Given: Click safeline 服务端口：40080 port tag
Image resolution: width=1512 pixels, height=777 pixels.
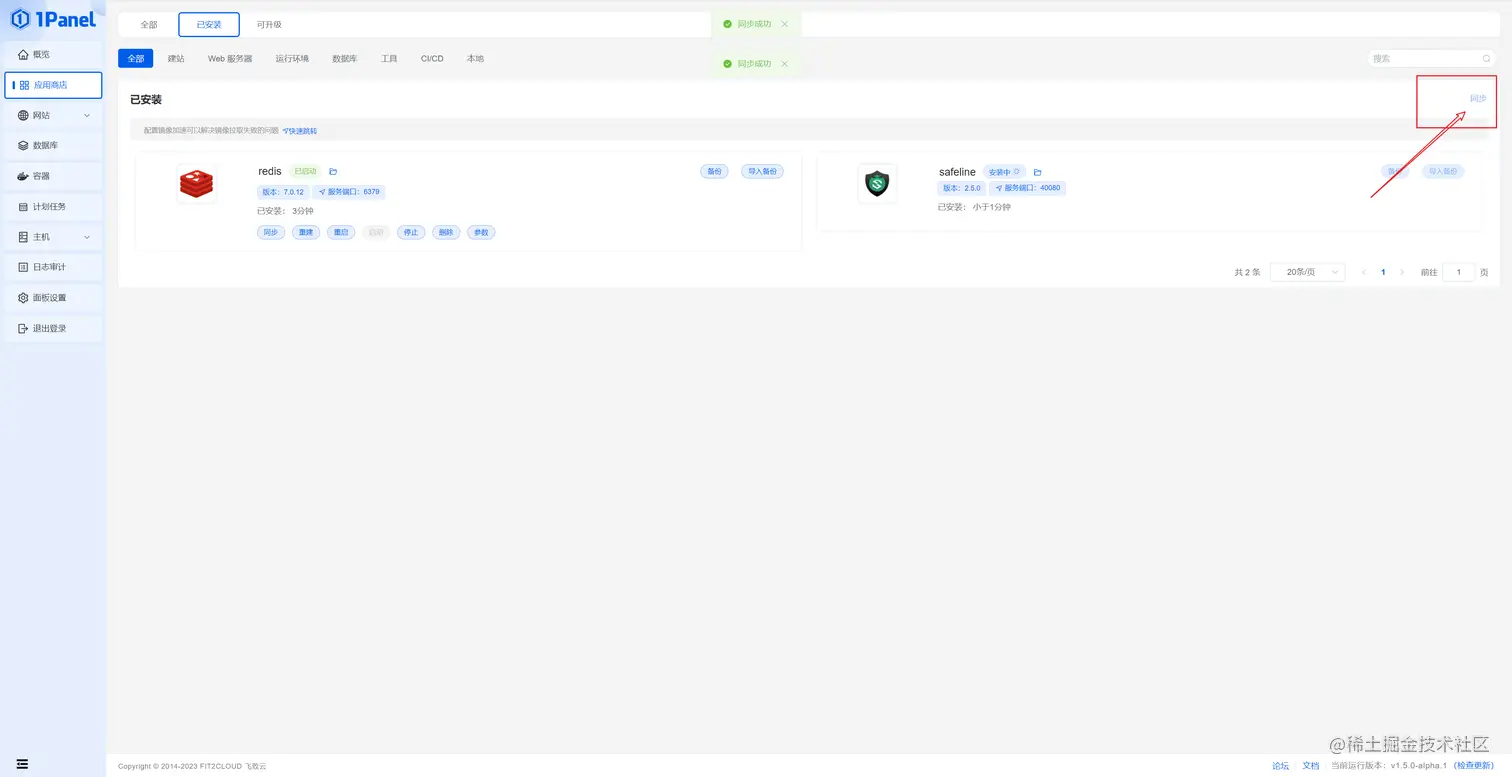Looking at the screenshot, I should pyautogui.click(x=1028, y=188).
